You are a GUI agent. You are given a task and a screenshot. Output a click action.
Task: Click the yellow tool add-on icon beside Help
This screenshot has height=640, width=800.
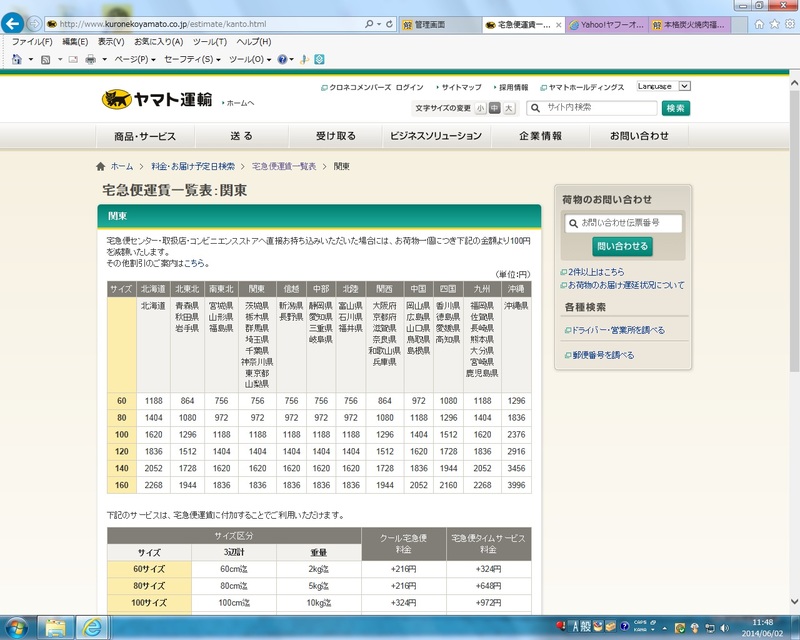click(x=304, y=60)
